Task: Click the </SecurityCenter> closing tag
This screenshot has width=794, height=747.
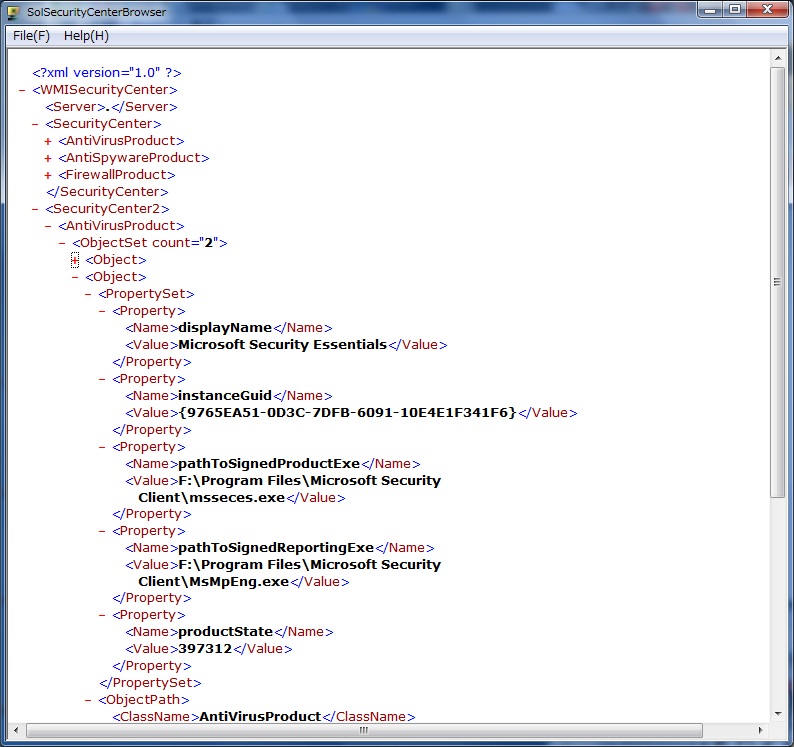Action: click(x=107, y=192)
